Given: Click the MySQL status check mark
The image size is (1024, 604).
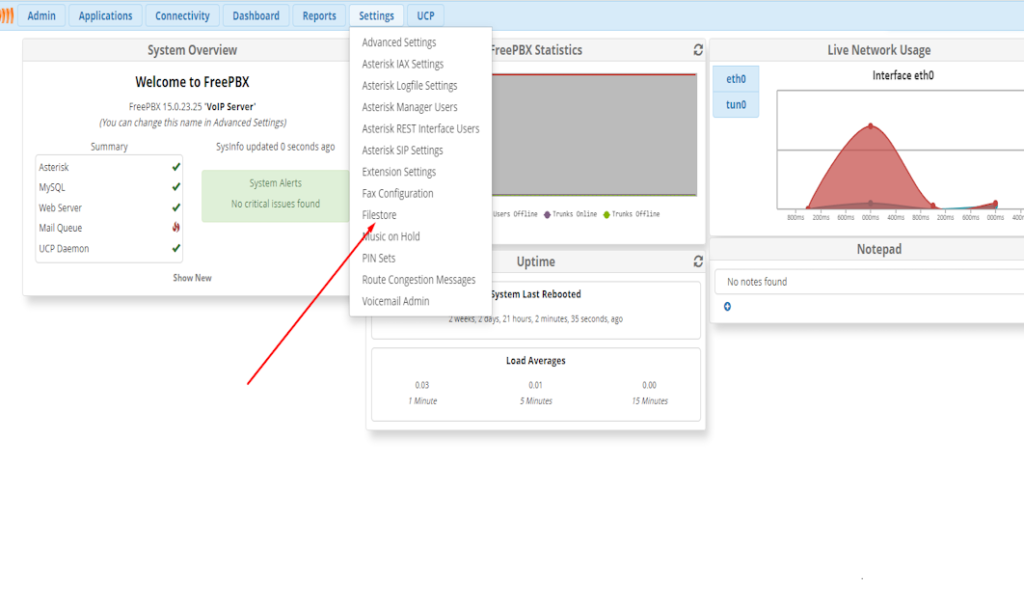Looking at the screenshot, I should point(176,187).
